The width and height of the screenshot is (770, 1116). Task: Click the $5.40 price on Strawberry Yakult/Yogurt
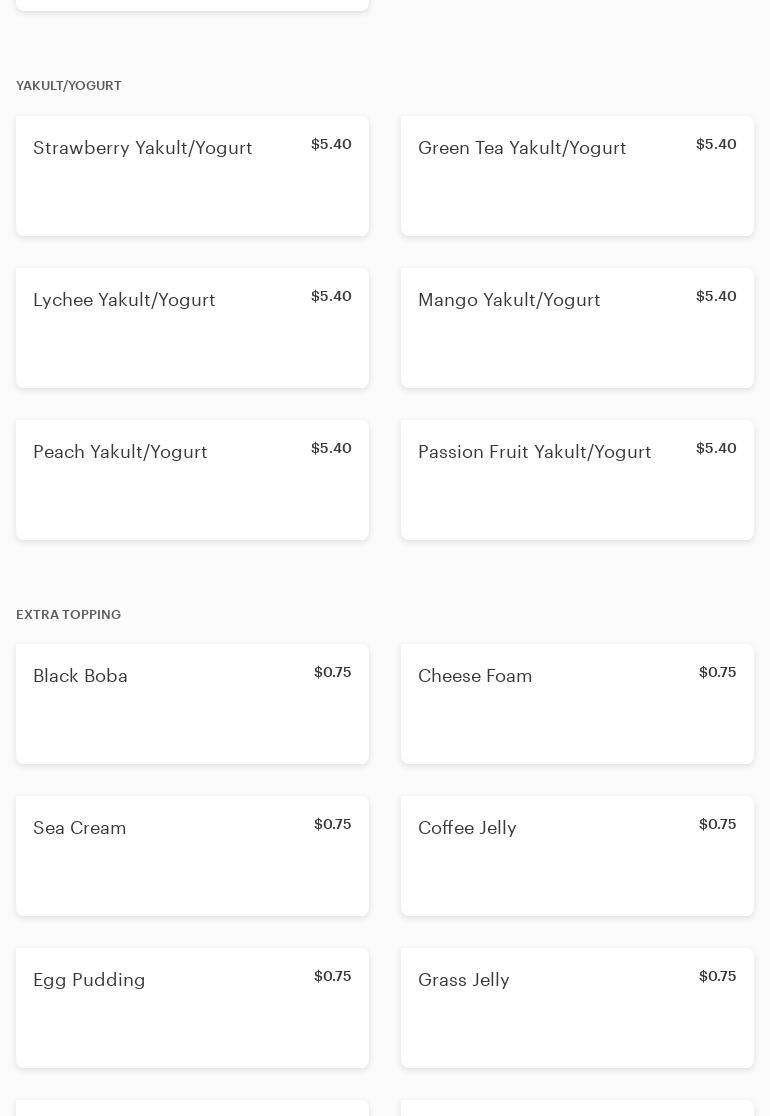click(x=331, y=144)
